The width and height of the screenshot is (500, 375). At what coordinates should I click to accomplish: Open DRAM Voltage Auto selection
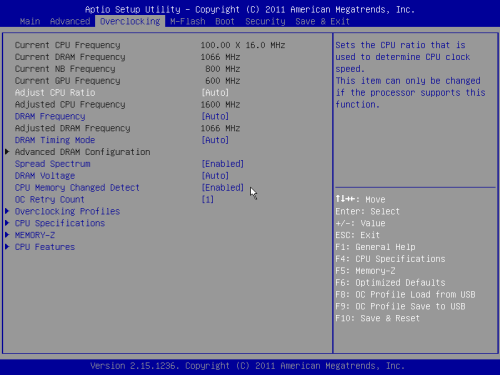tap(215, 175)
